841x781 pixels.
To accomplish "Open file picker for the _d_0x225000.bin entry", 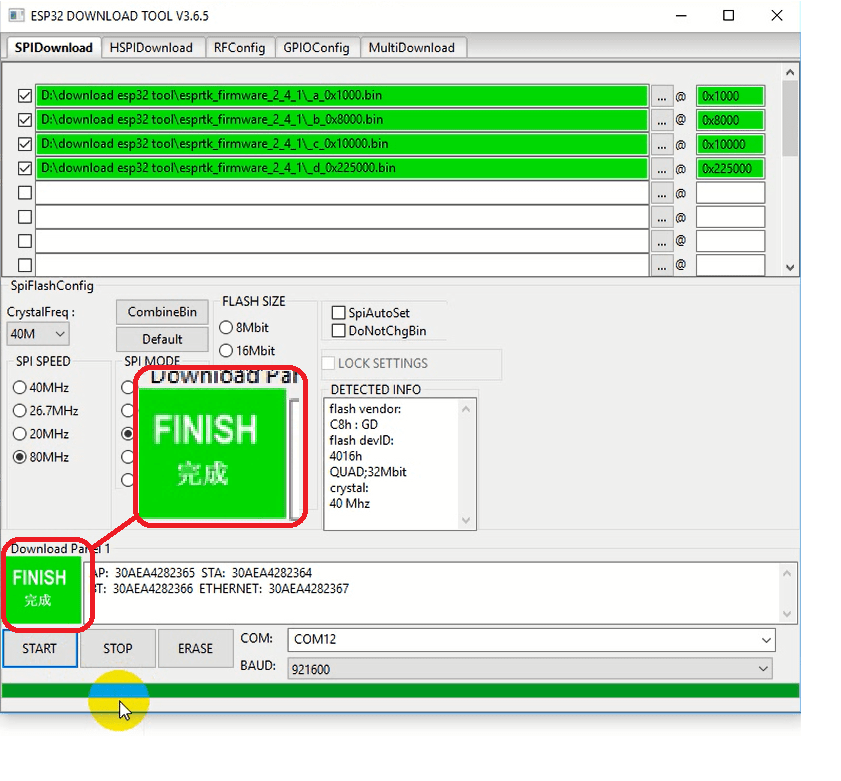I will 663,168.
